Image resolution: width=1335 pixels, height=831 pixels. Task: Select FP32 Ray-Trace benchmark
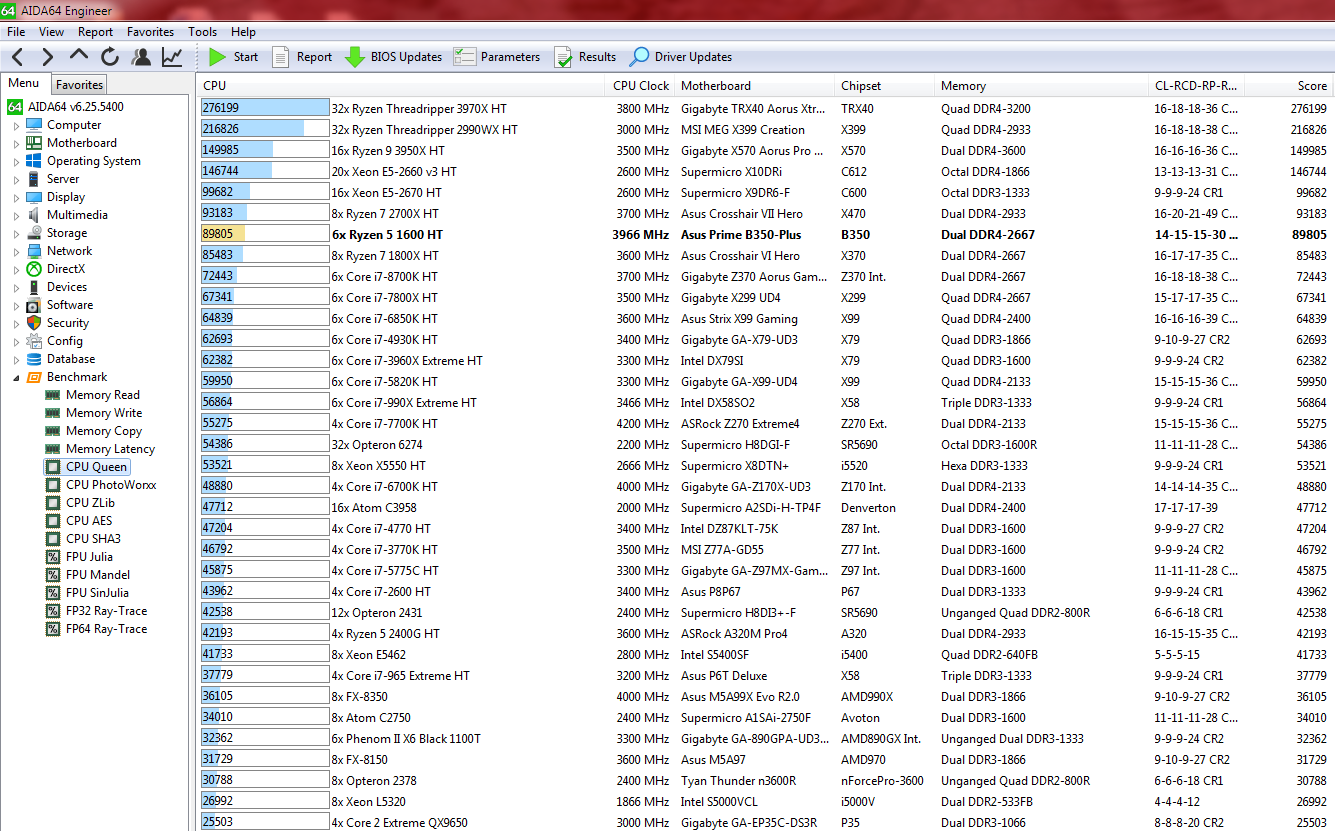[106, 611]
